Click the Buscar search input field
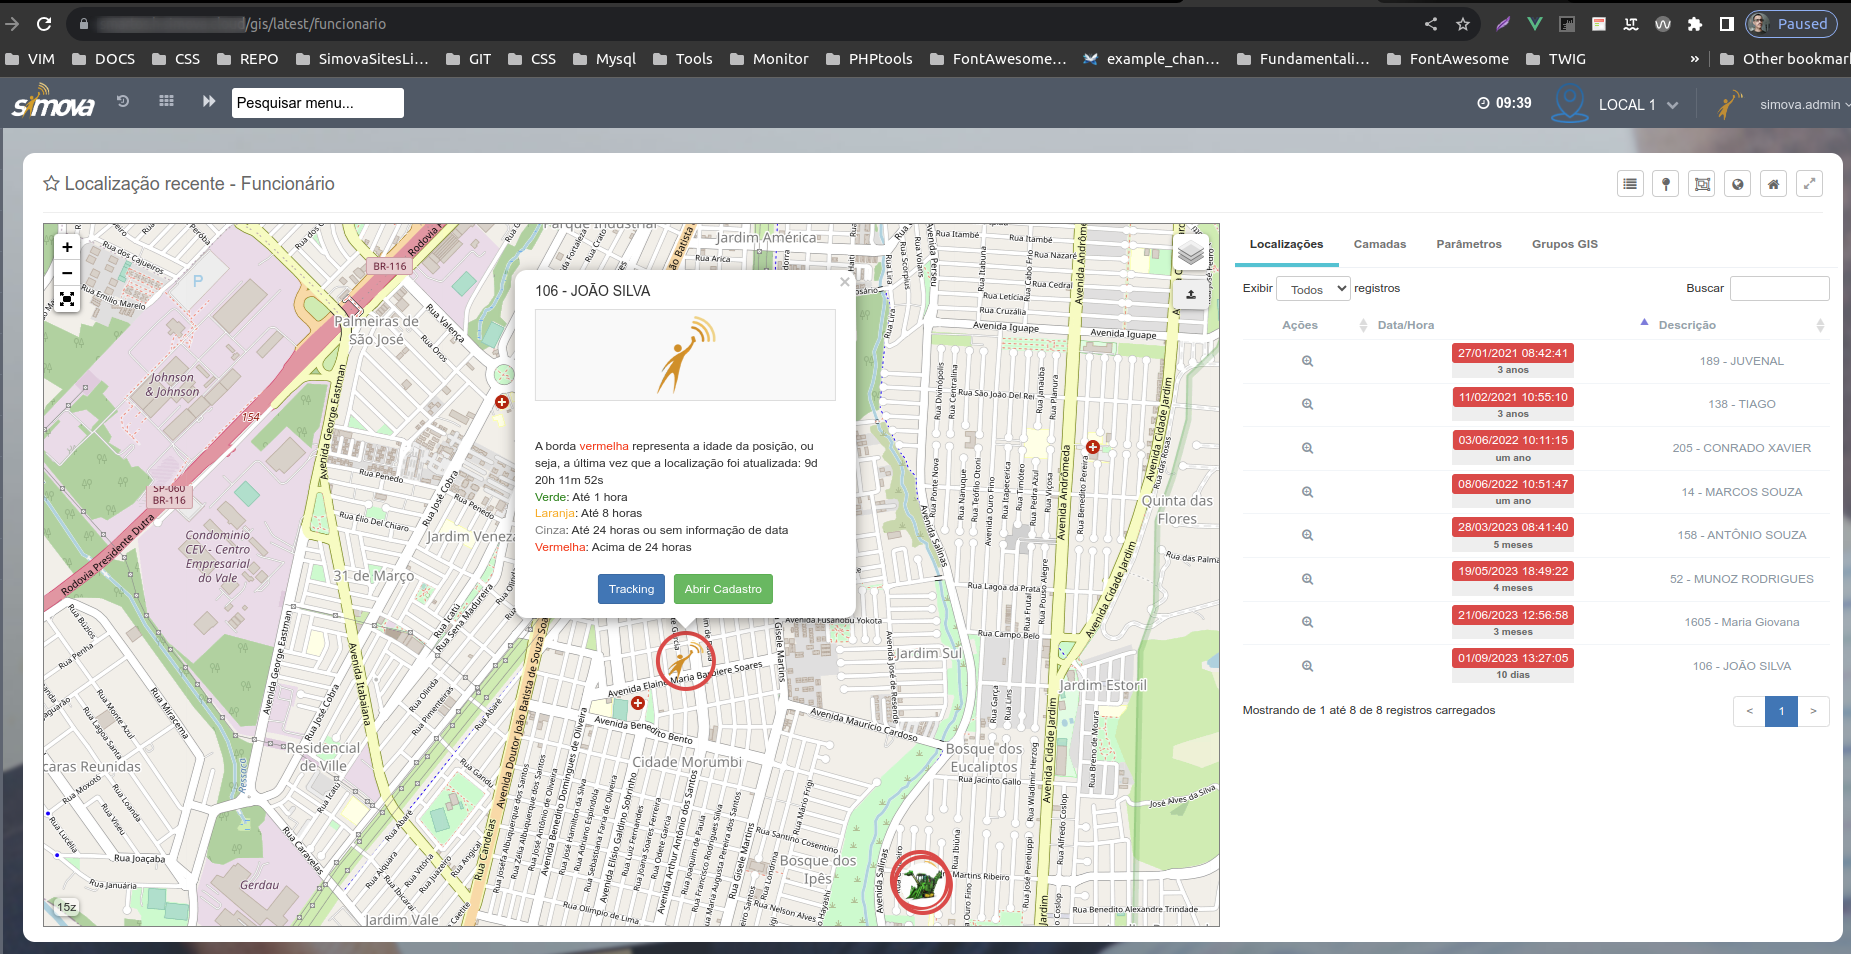 (x=1779, y=289)
